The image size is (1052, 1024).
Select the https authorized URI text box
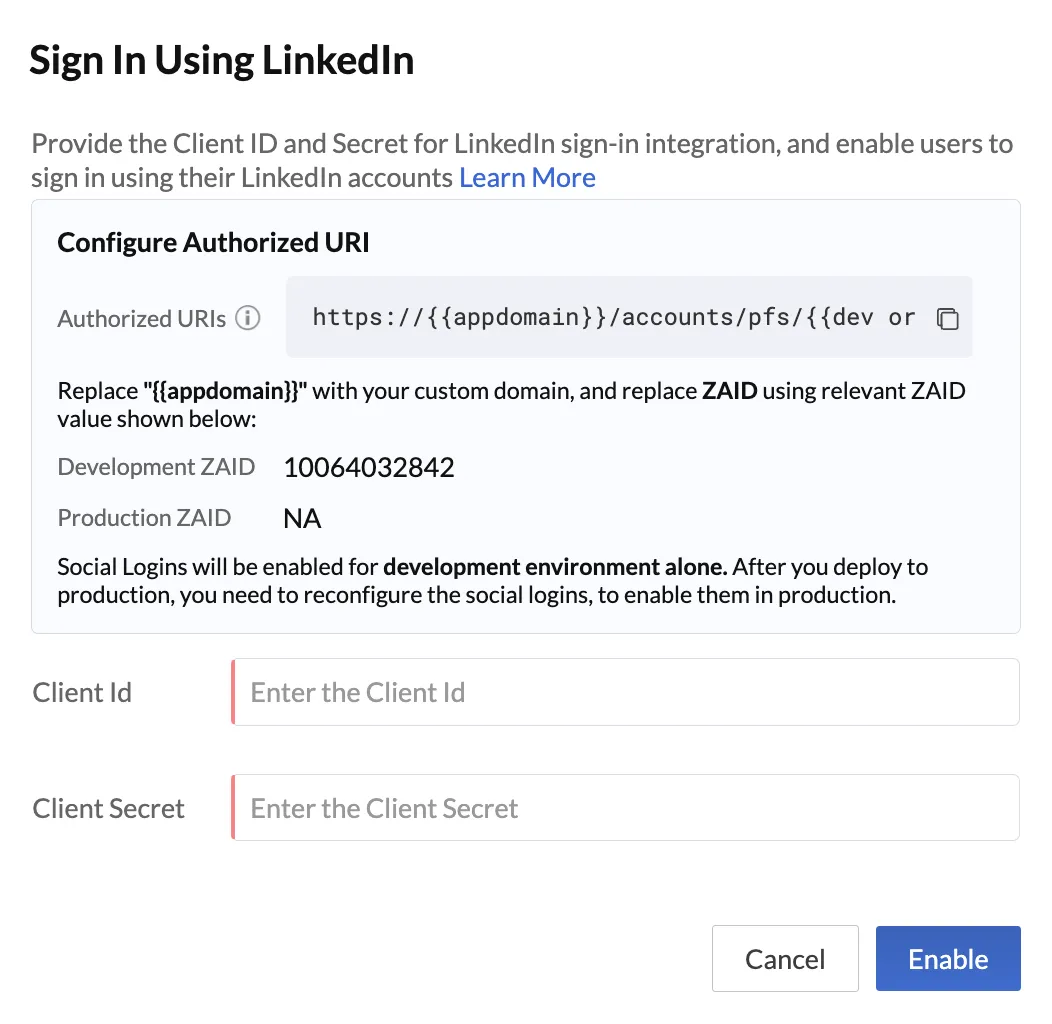(x=629, y=317)
